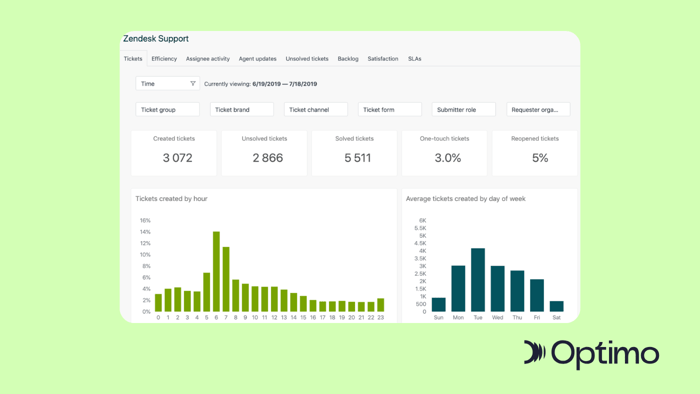Select the Agent updates tab

[257, 58]
